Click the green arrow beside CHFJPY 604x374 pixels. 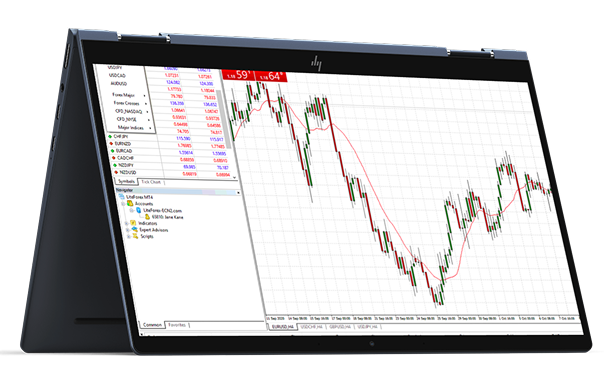110,136
